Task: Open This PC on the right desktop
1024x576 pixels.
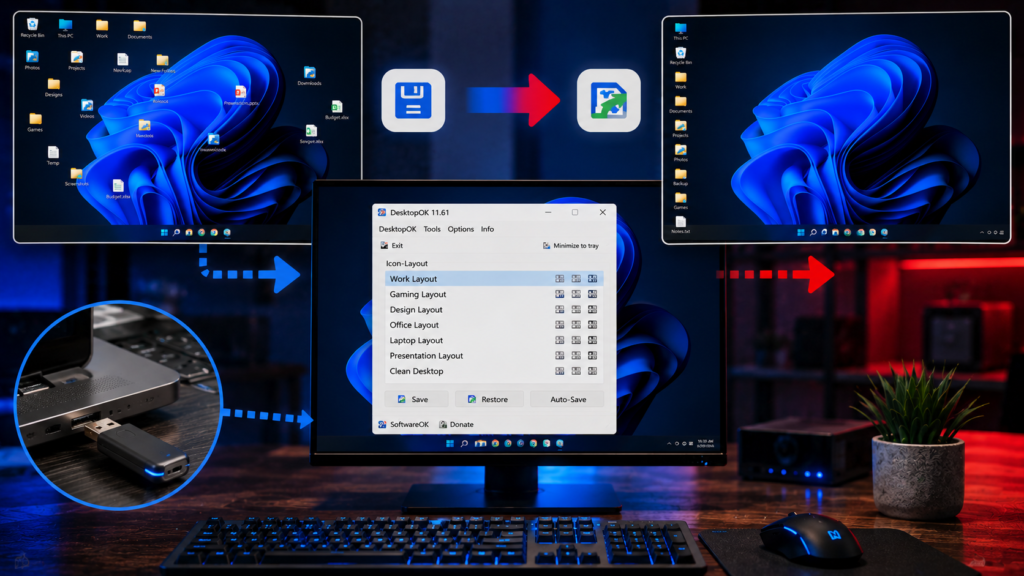Action: (x=680, y=31)
